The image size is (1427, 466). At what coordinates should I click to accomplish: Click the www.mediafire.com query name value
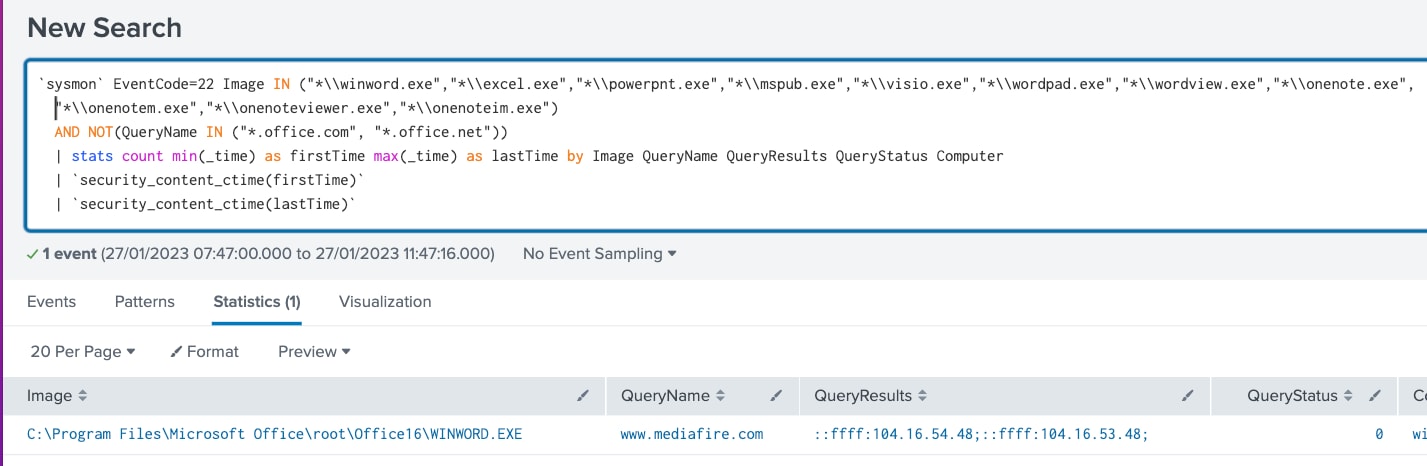coord(692,434)
